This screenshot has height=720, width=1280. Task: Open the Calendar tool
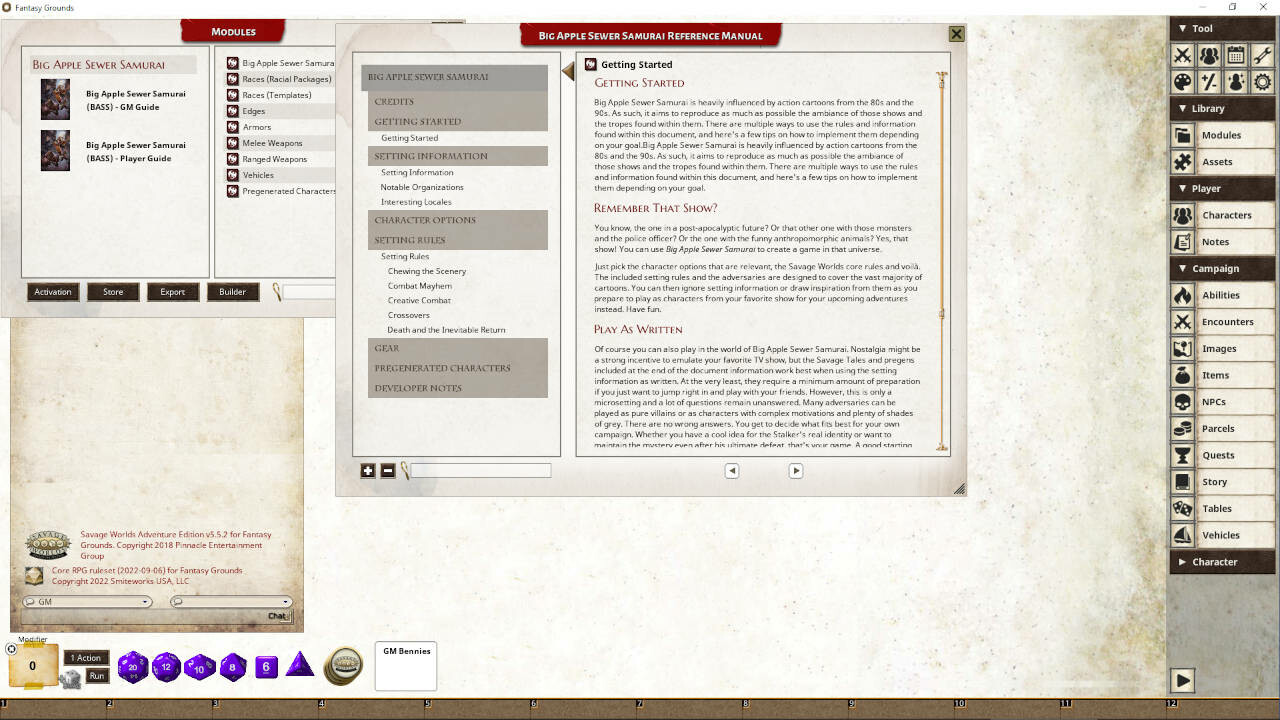(1236, 55)
